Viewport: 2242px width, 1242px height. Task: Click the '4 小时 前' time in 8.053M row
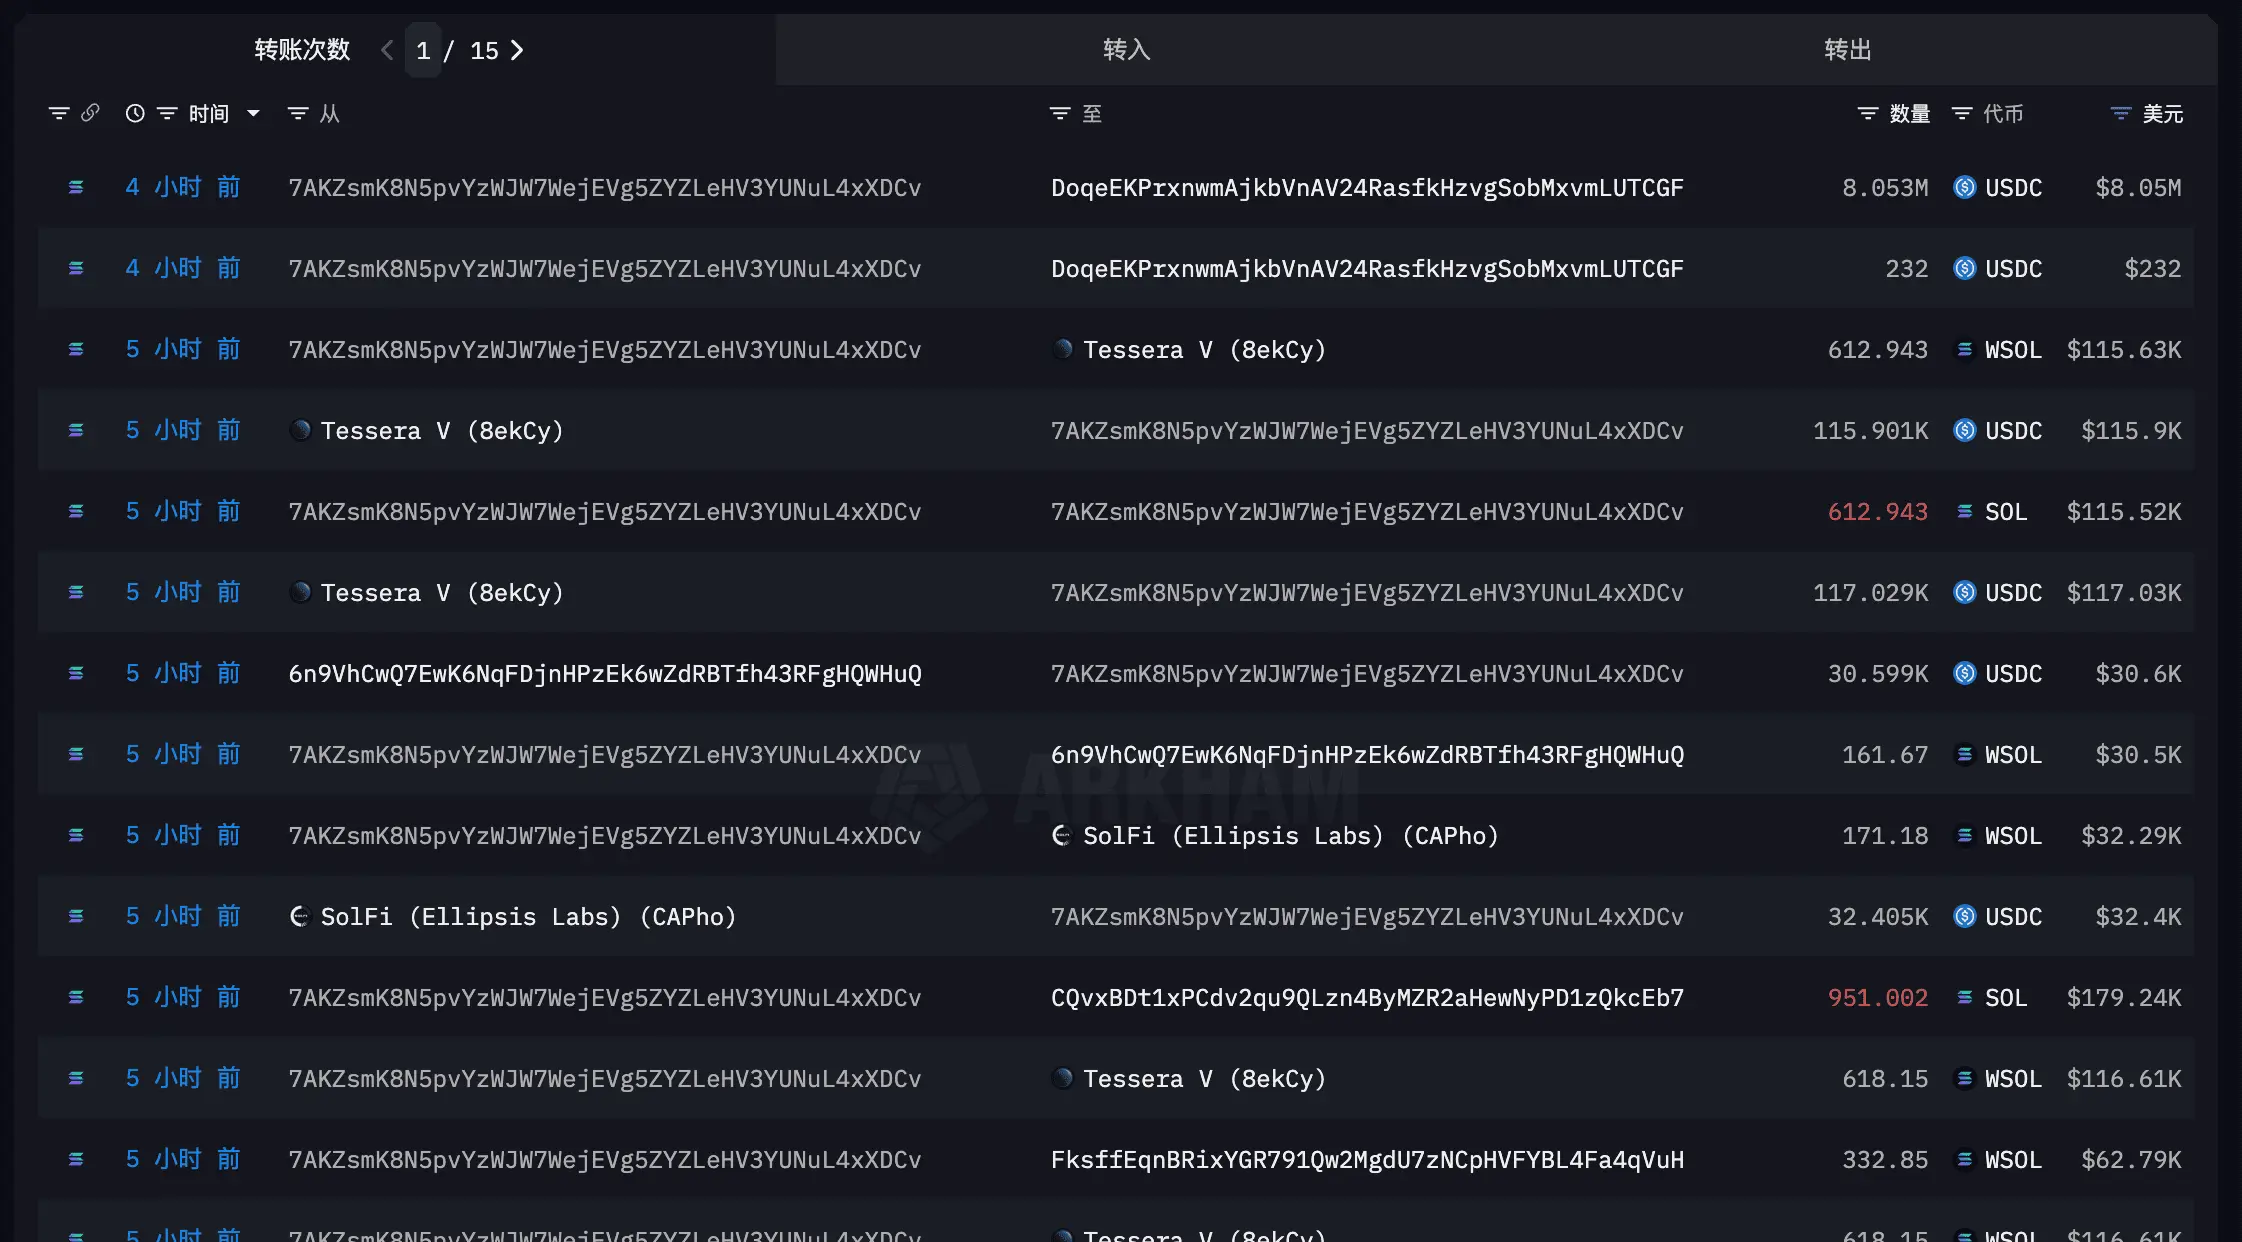coord(183,188)
